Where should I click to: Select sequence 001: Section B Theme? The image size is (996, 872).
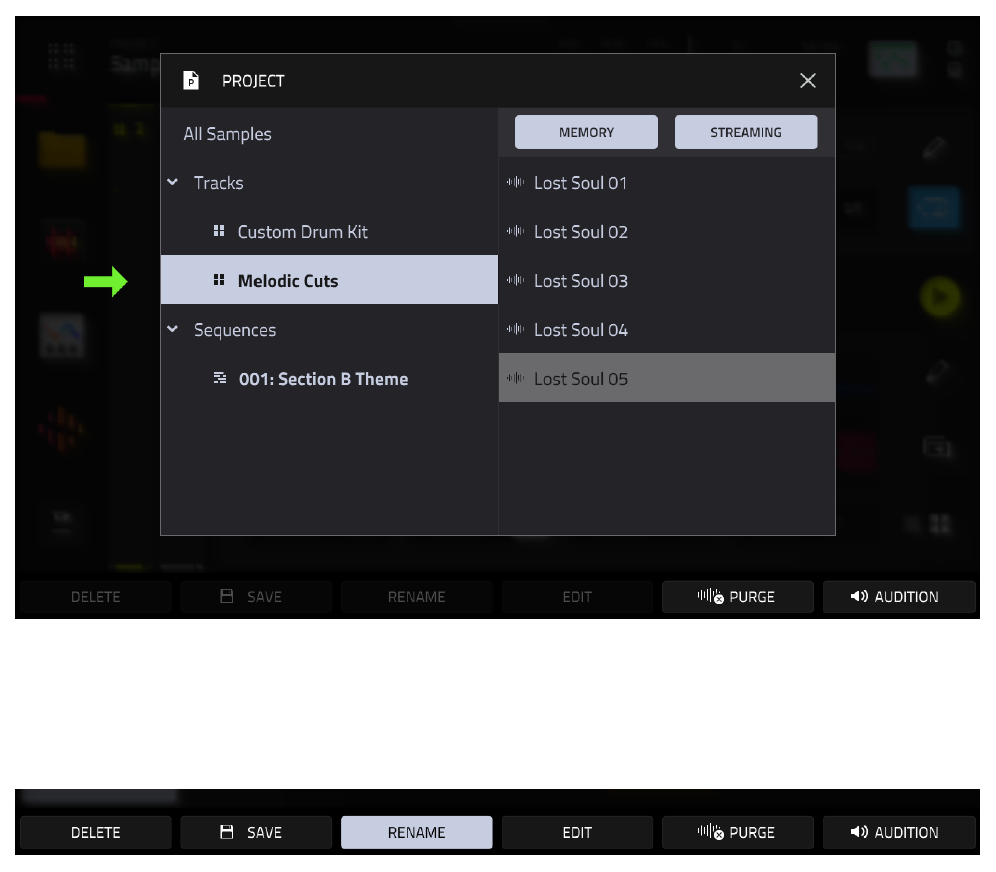329,379
